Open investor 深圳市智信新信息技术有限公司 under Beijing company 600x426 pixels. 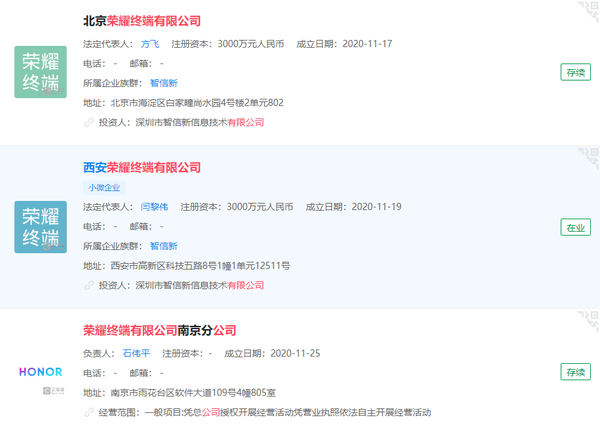pos(200,122)
